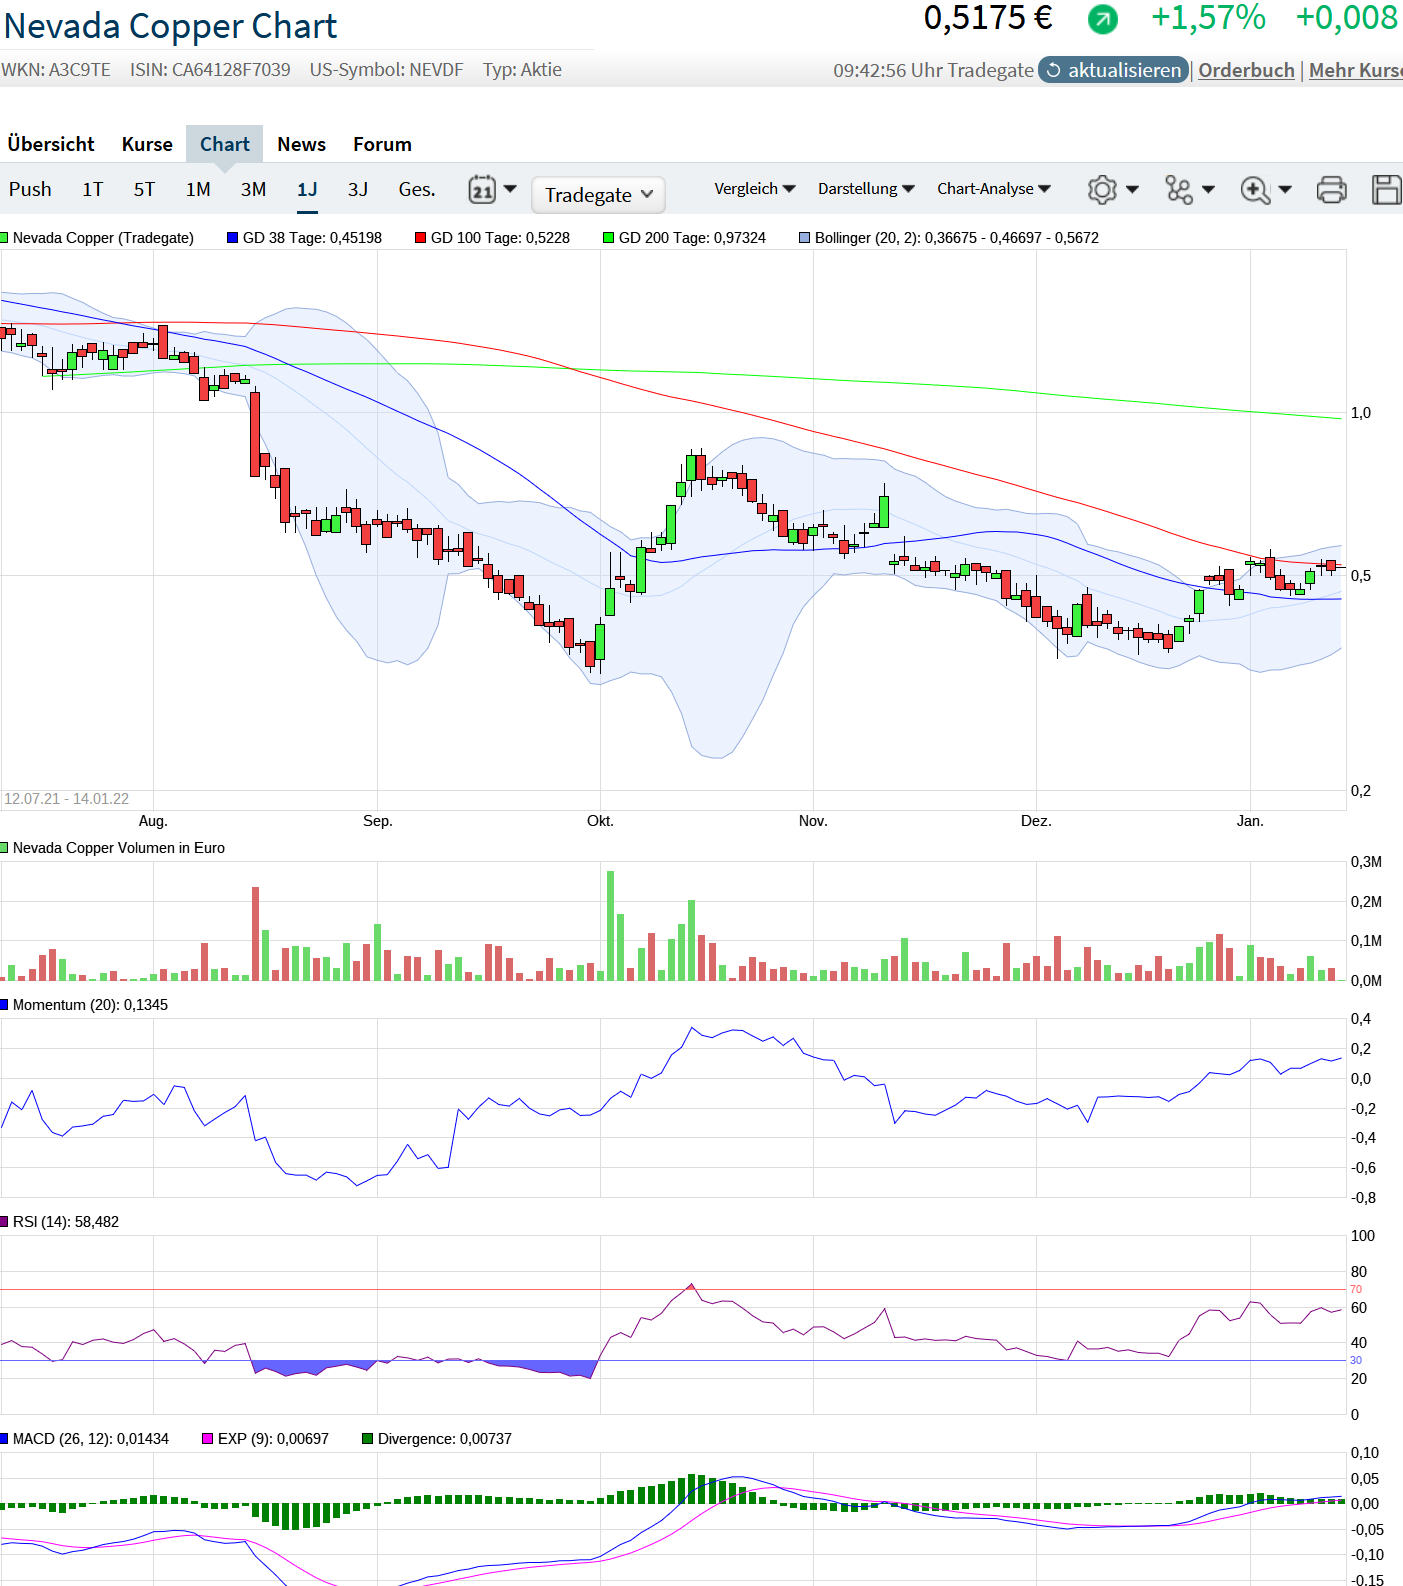Select the 1T time range
The image size is (1403, 1586).
[x=93, y=189]
